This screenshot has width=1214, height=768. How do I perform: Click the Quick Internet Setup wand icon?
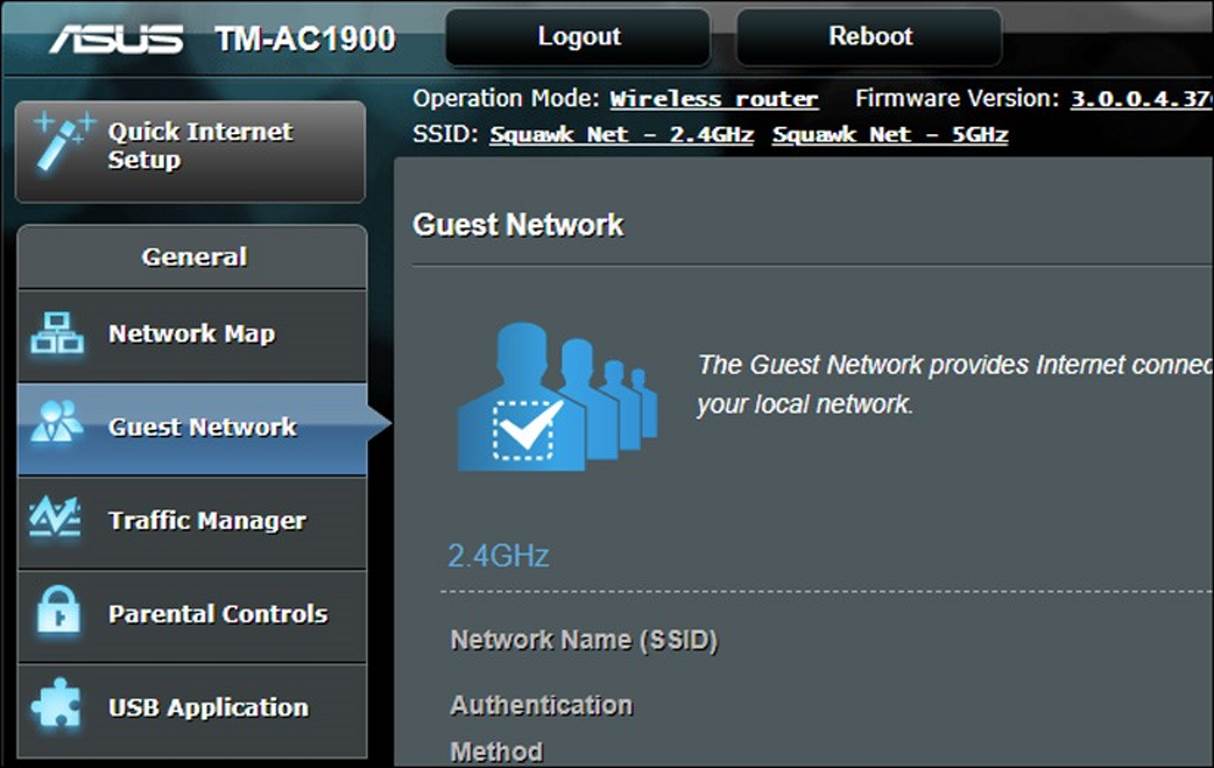click(x=64, y=142)
